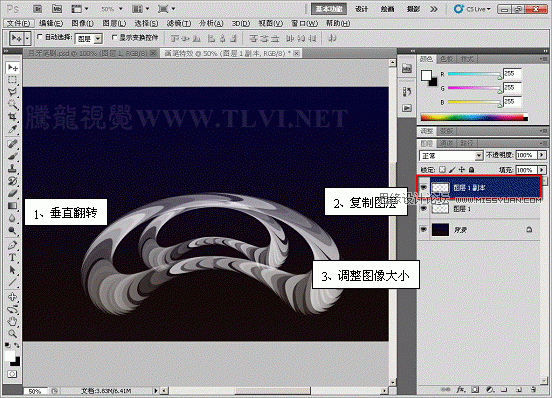The image size is (552, 398).
Task: Hide the Layer 1 copy layer
Action: pos(424,188)
